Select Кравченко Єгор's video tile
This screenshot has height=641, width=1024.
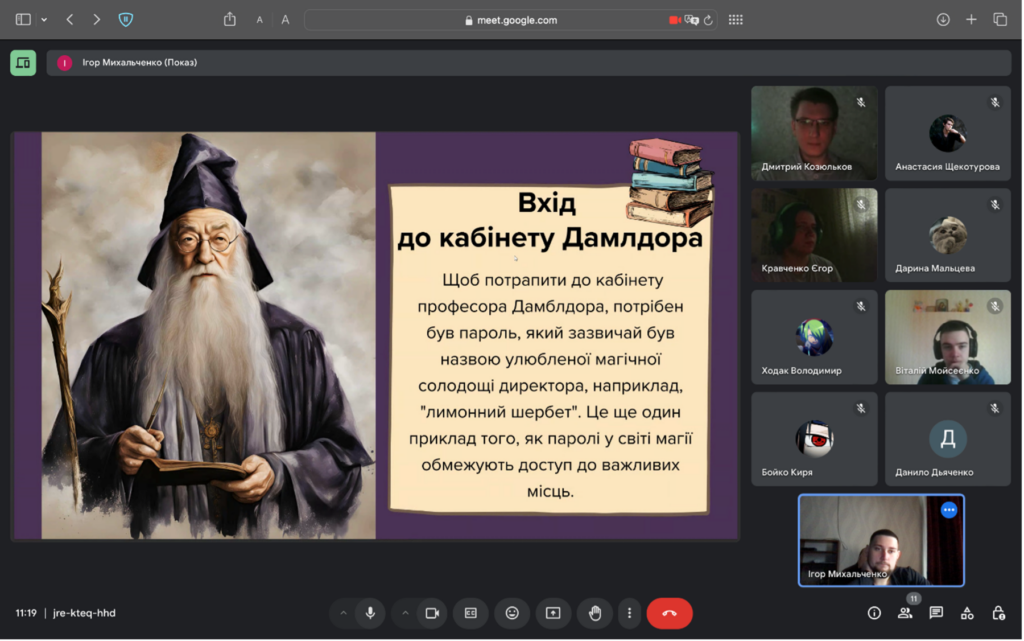point(814,235)
